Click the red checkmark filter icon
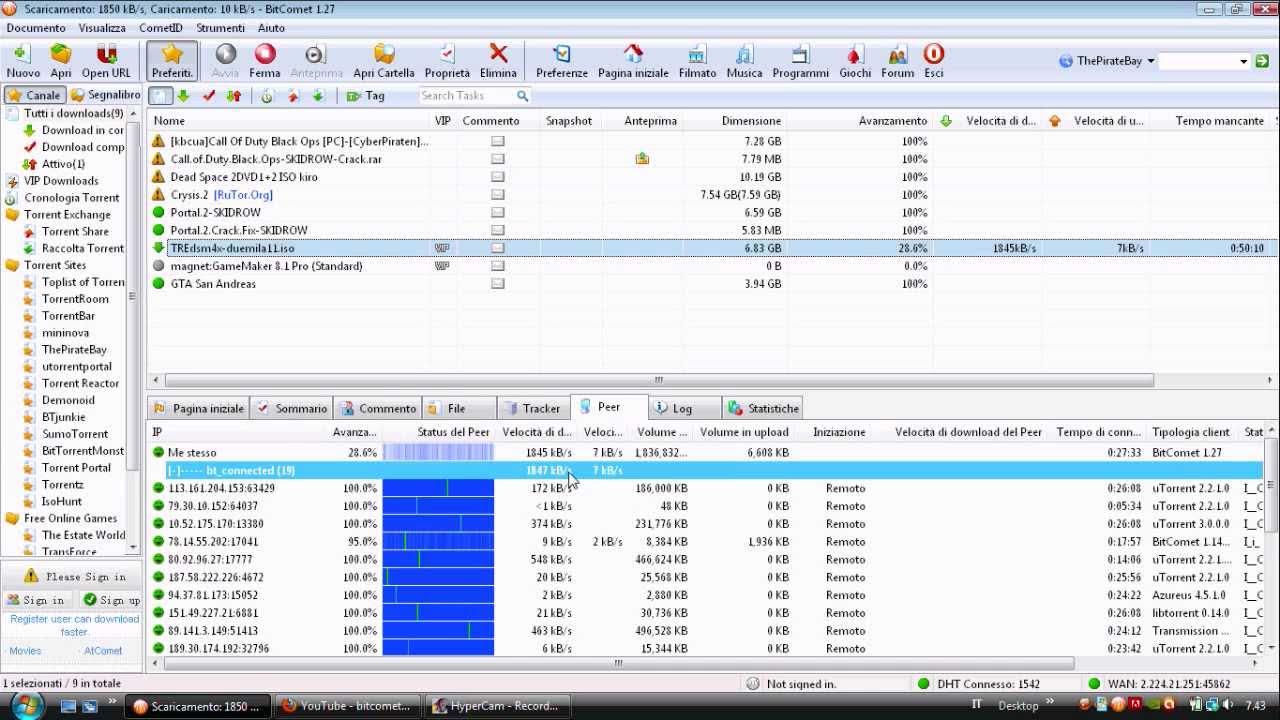Screen dimensions: 1280x720 coord(208,96)
